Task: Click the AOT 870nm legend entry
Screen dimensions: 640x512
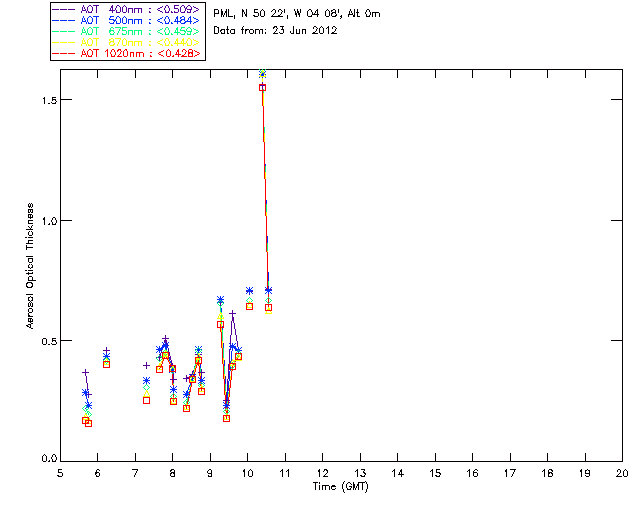Action: [x=126, y=42]
